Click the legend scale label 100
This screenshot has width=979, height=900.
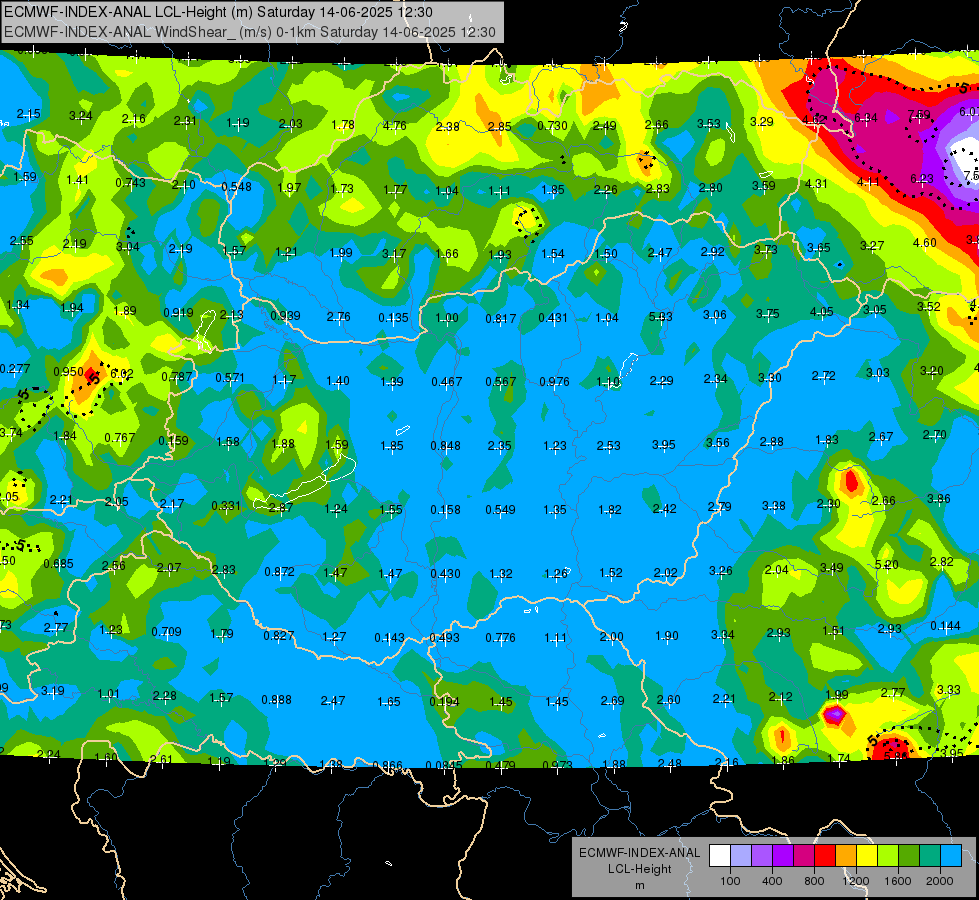tap(731, 881)
